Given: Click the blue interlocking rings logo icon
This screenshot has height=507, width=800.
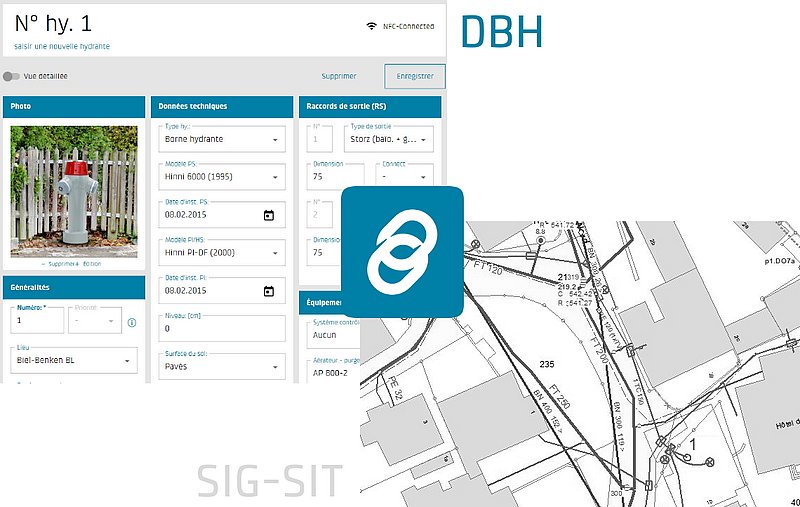Looking at the screenshot, I should click(x=403, y=252).
